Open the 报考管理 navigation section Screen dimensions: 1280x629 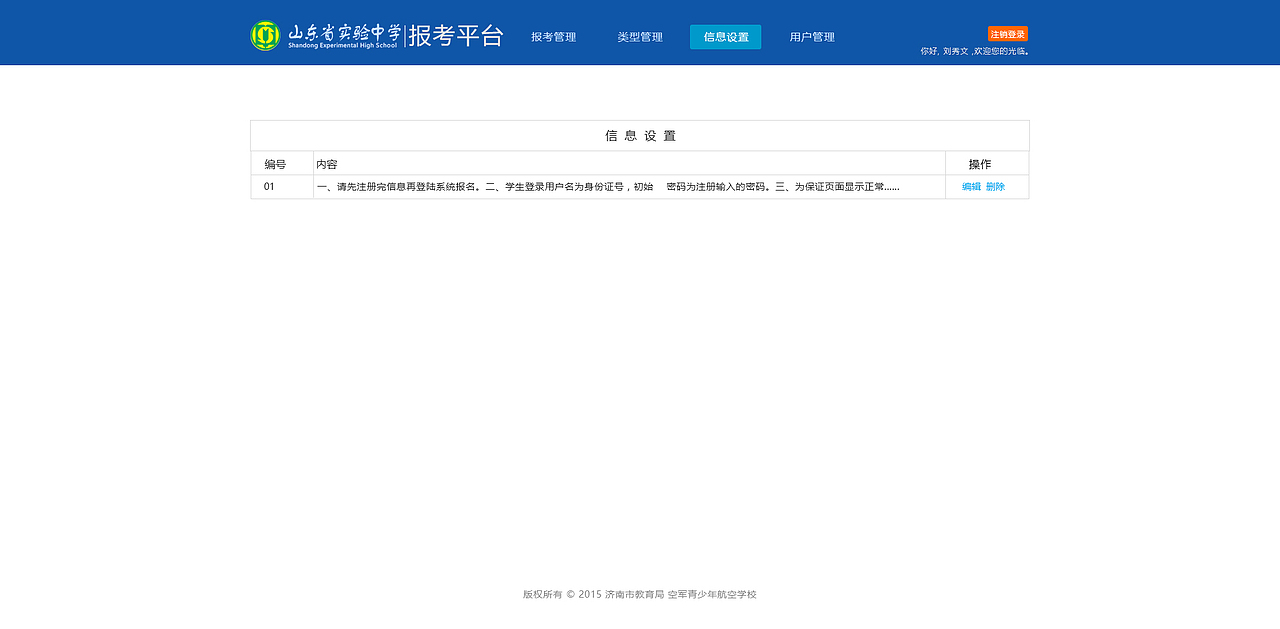pyautogui.click(x=553, y=36)
